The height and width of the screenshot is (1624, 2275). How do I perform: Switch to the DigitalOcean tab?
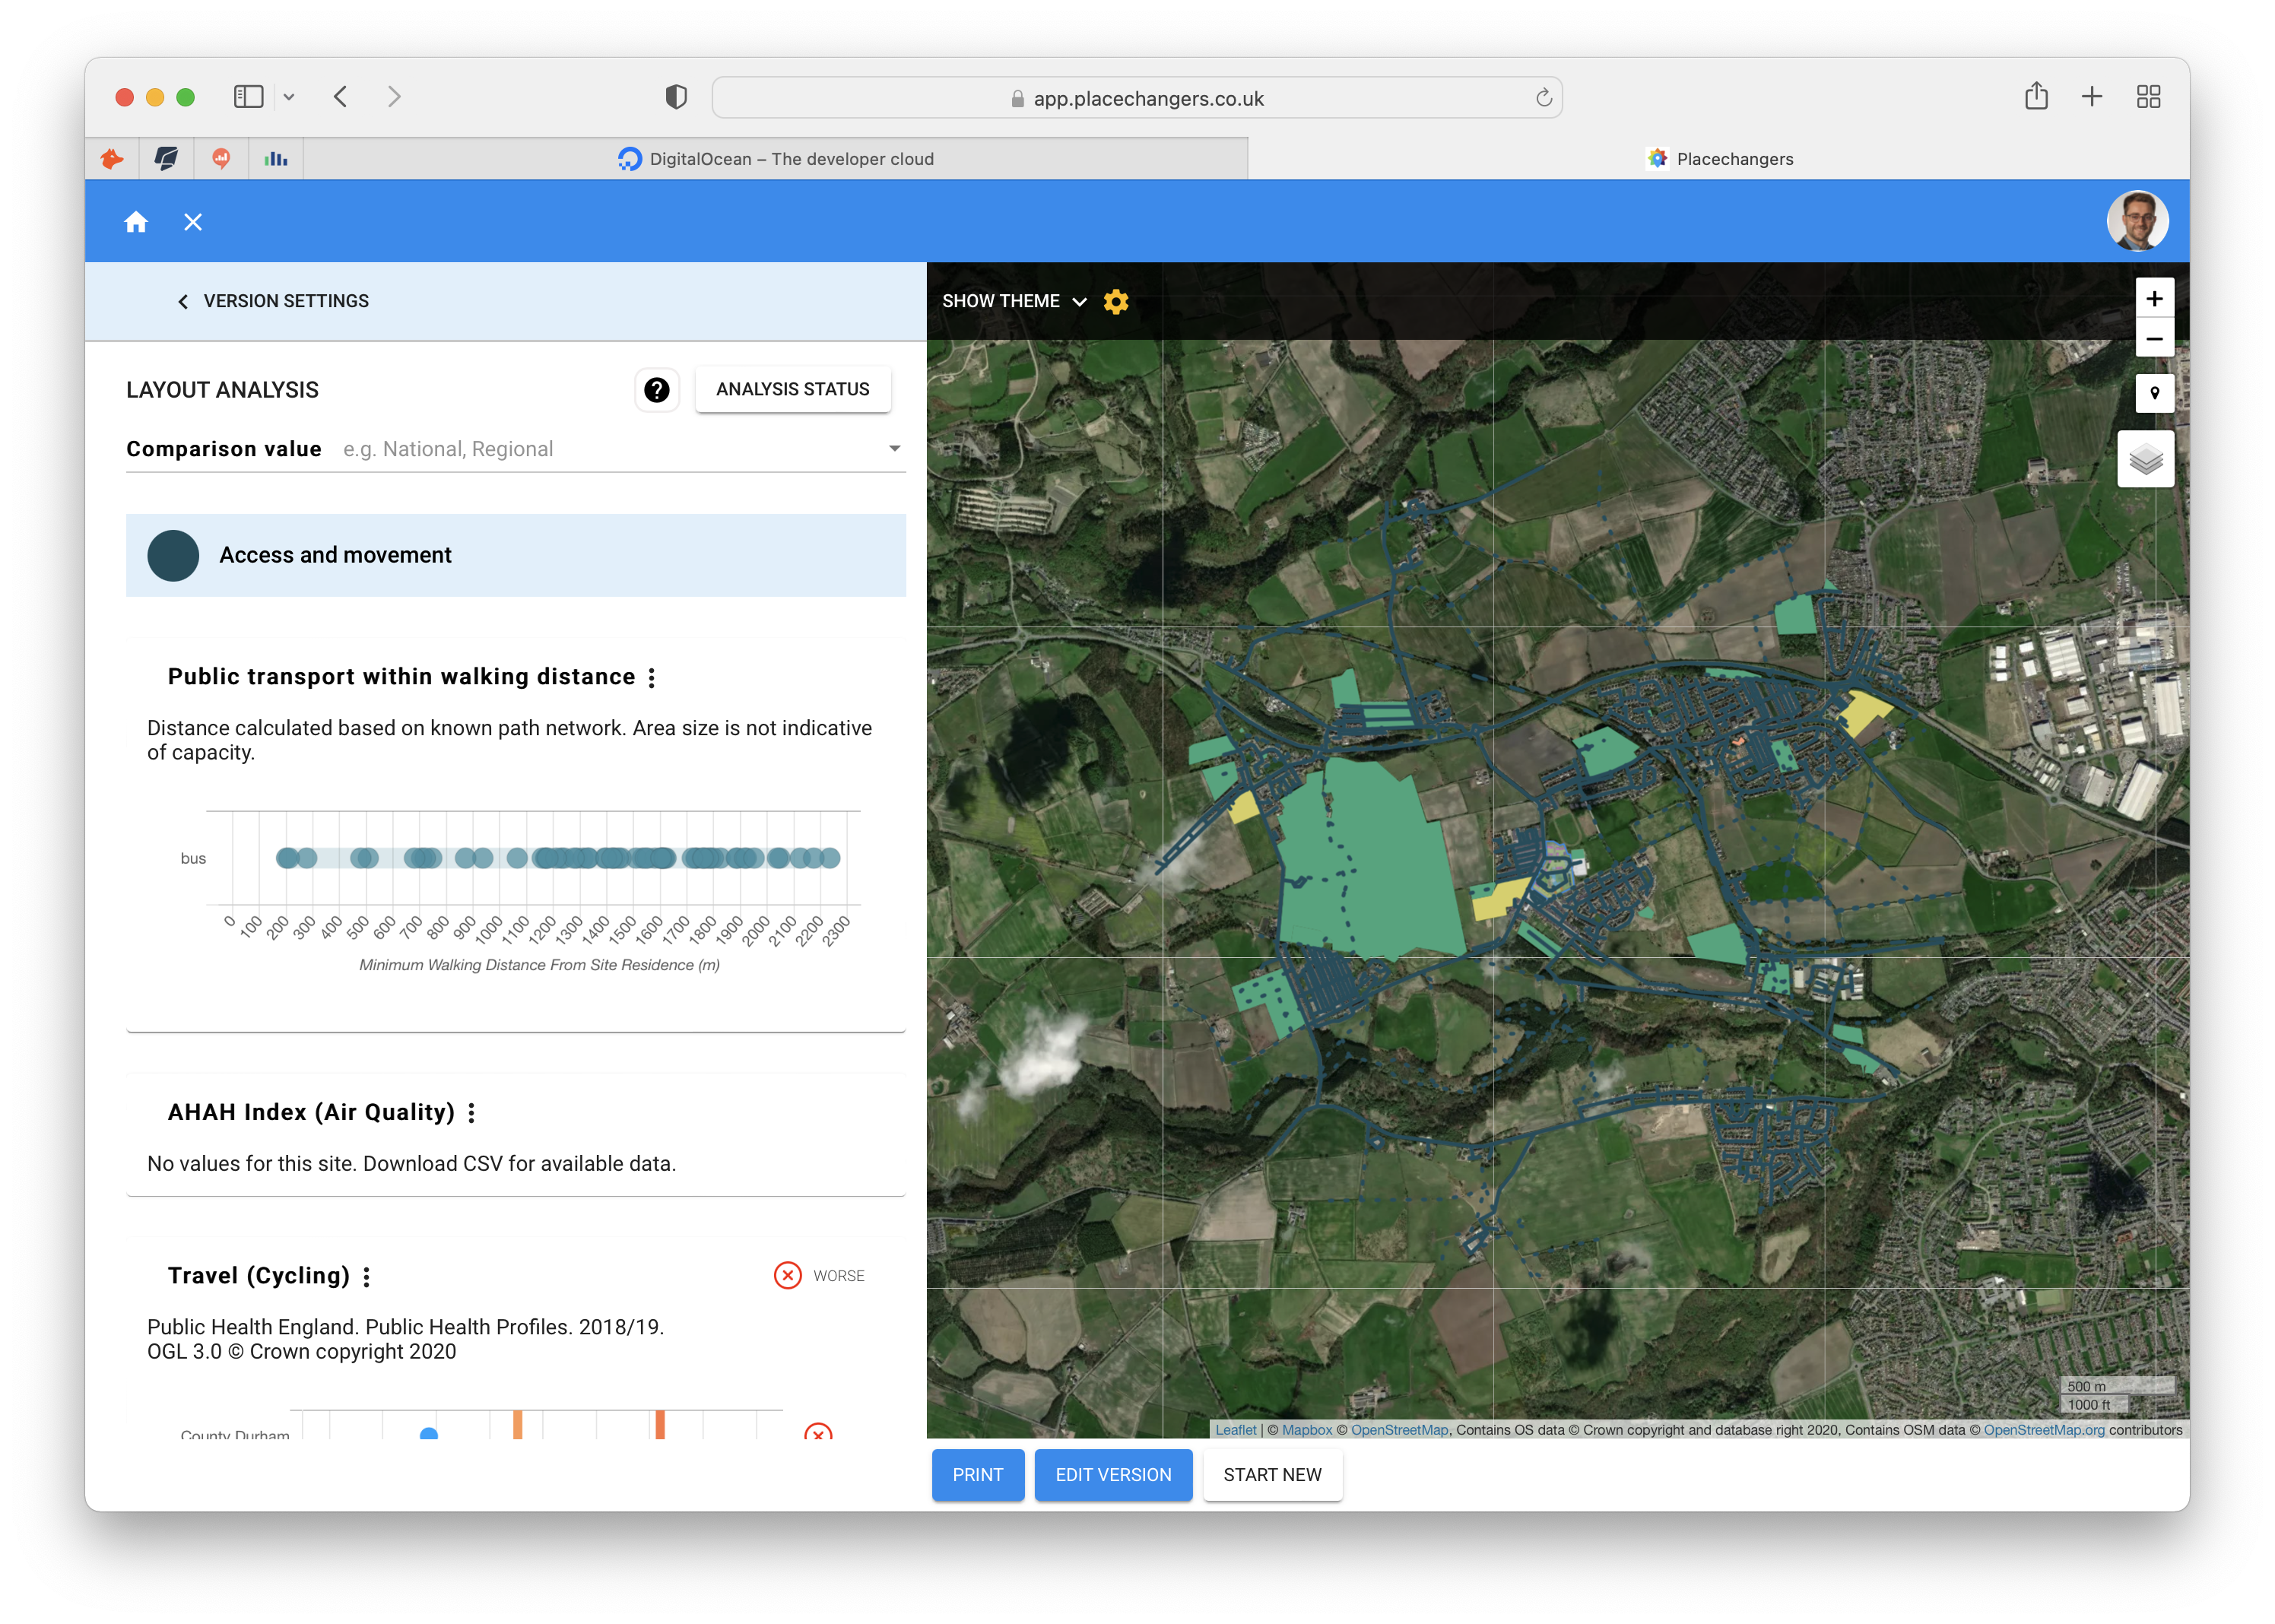point(776,159)
